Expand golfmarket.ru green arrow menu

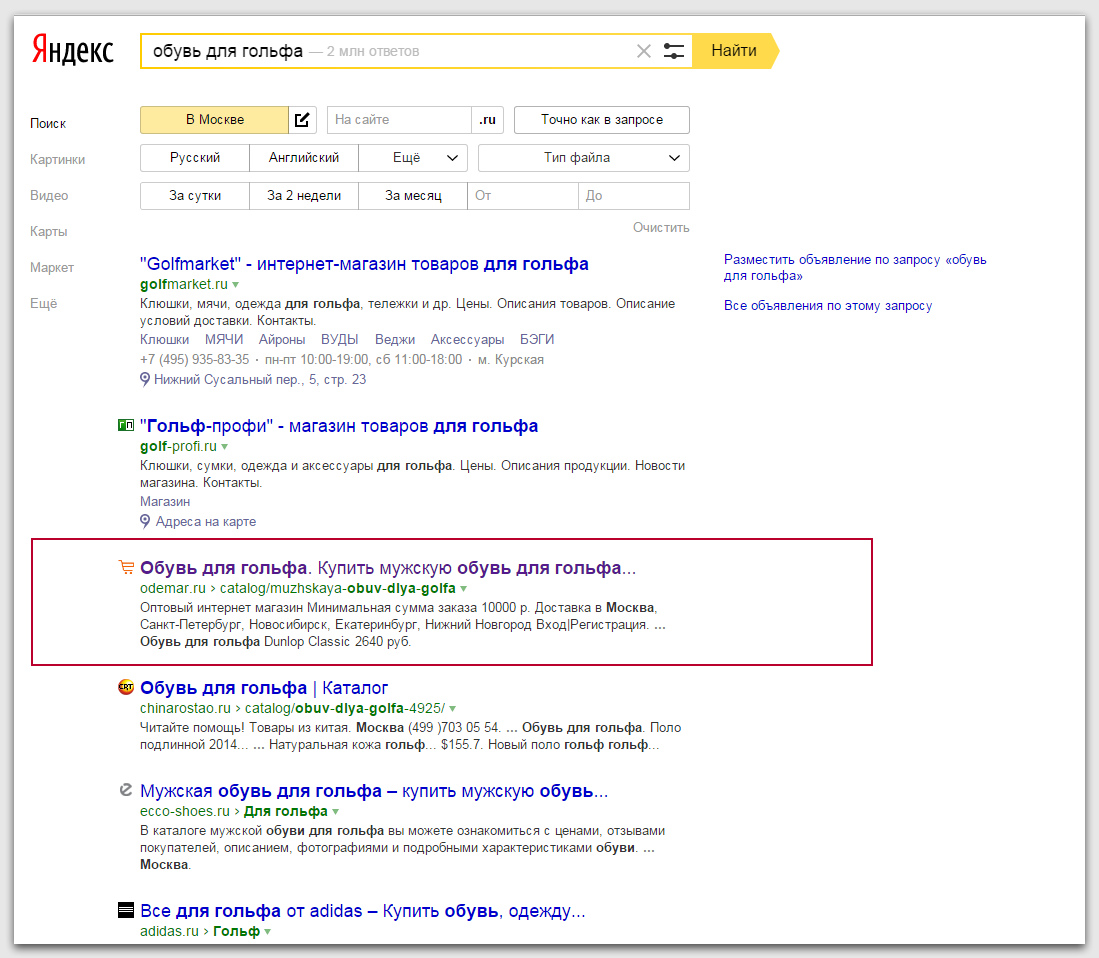point(236,285)
